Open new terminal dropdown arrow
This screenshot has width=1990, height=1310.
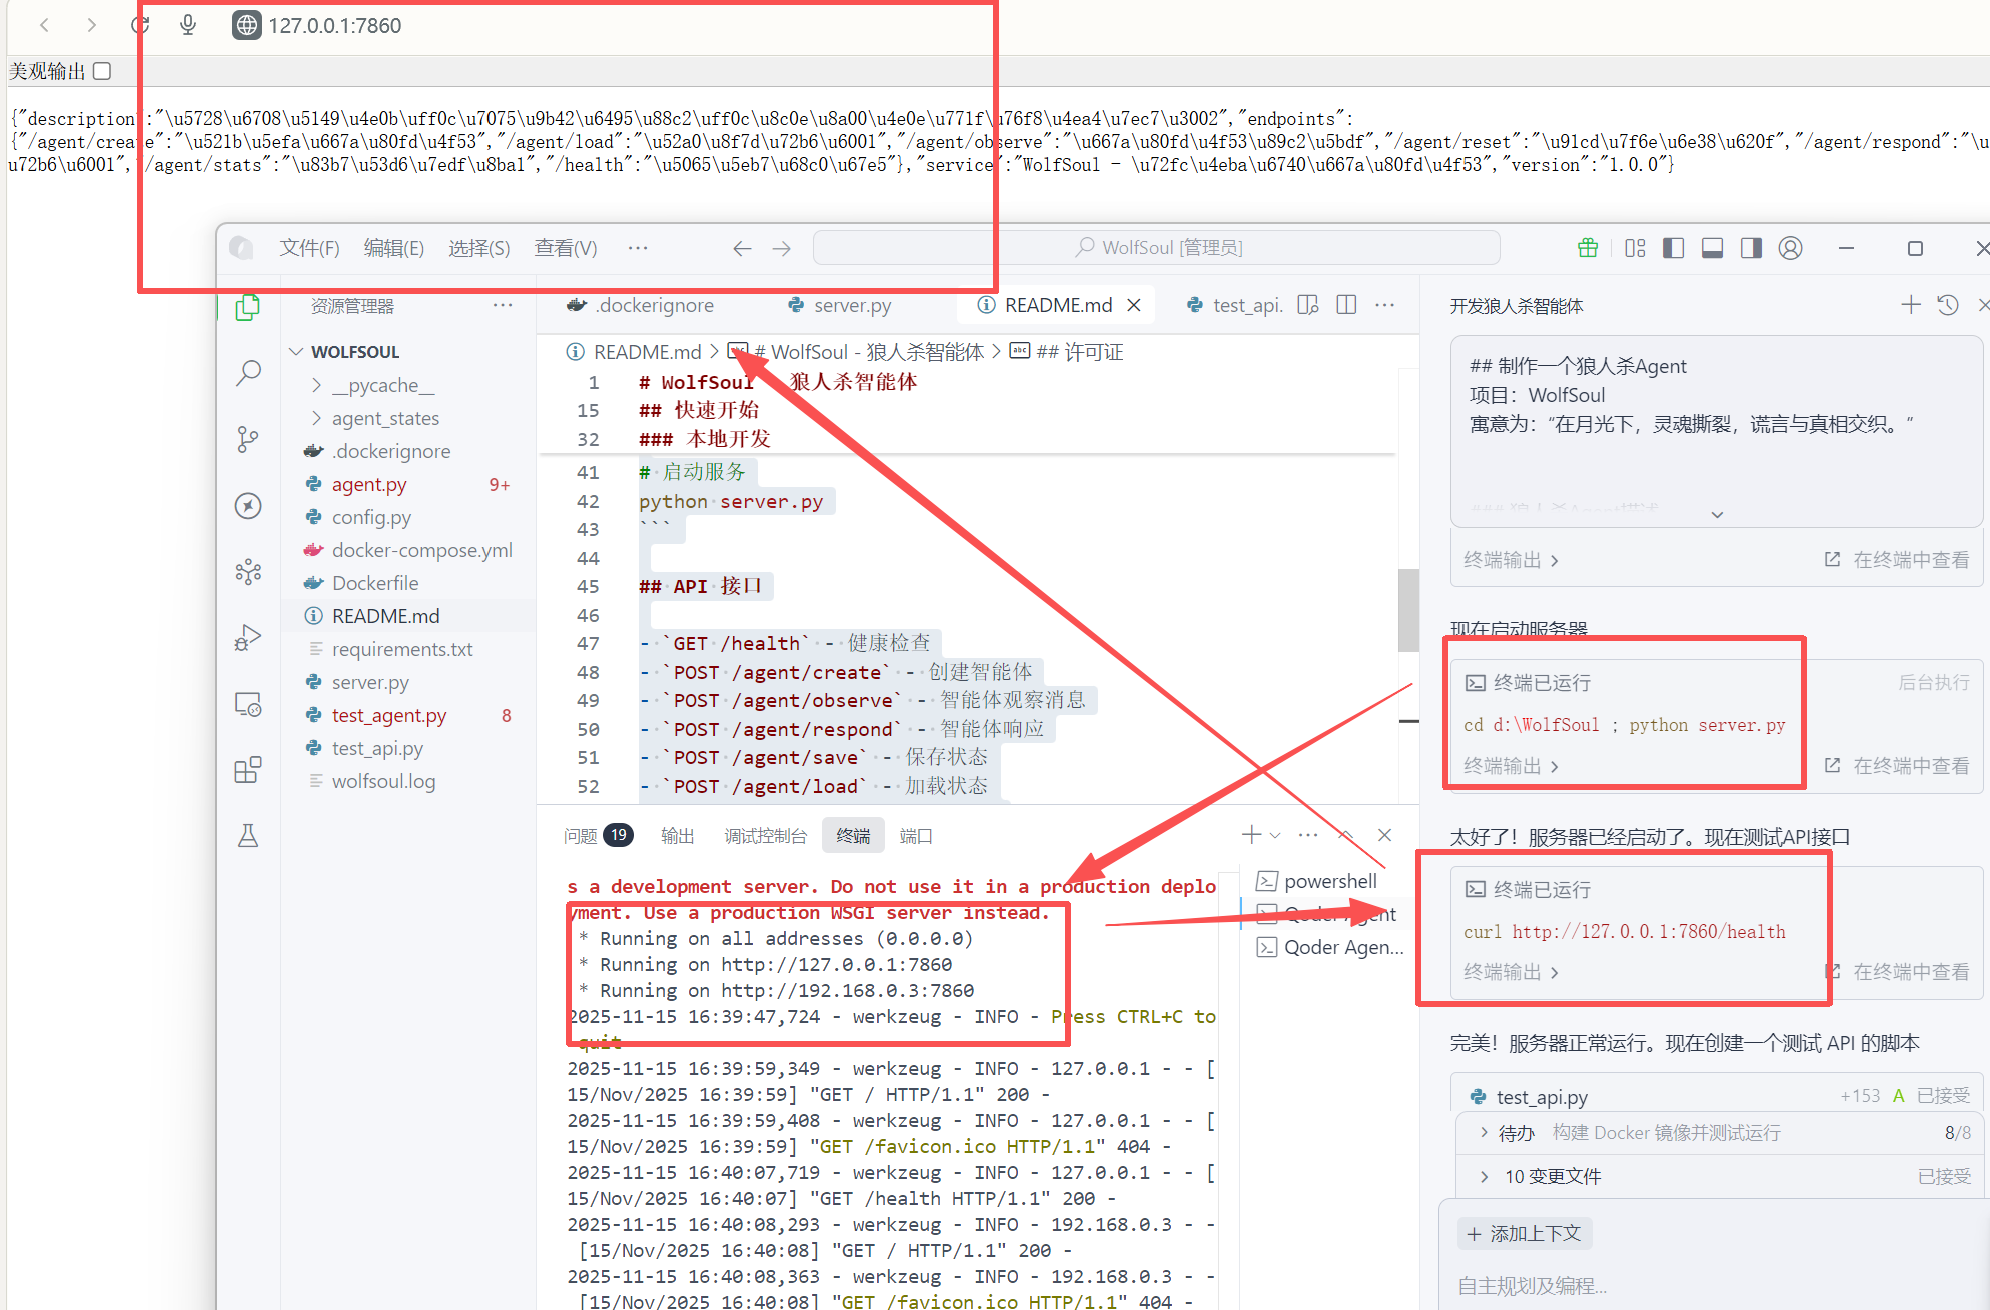tap(1275, 836)
